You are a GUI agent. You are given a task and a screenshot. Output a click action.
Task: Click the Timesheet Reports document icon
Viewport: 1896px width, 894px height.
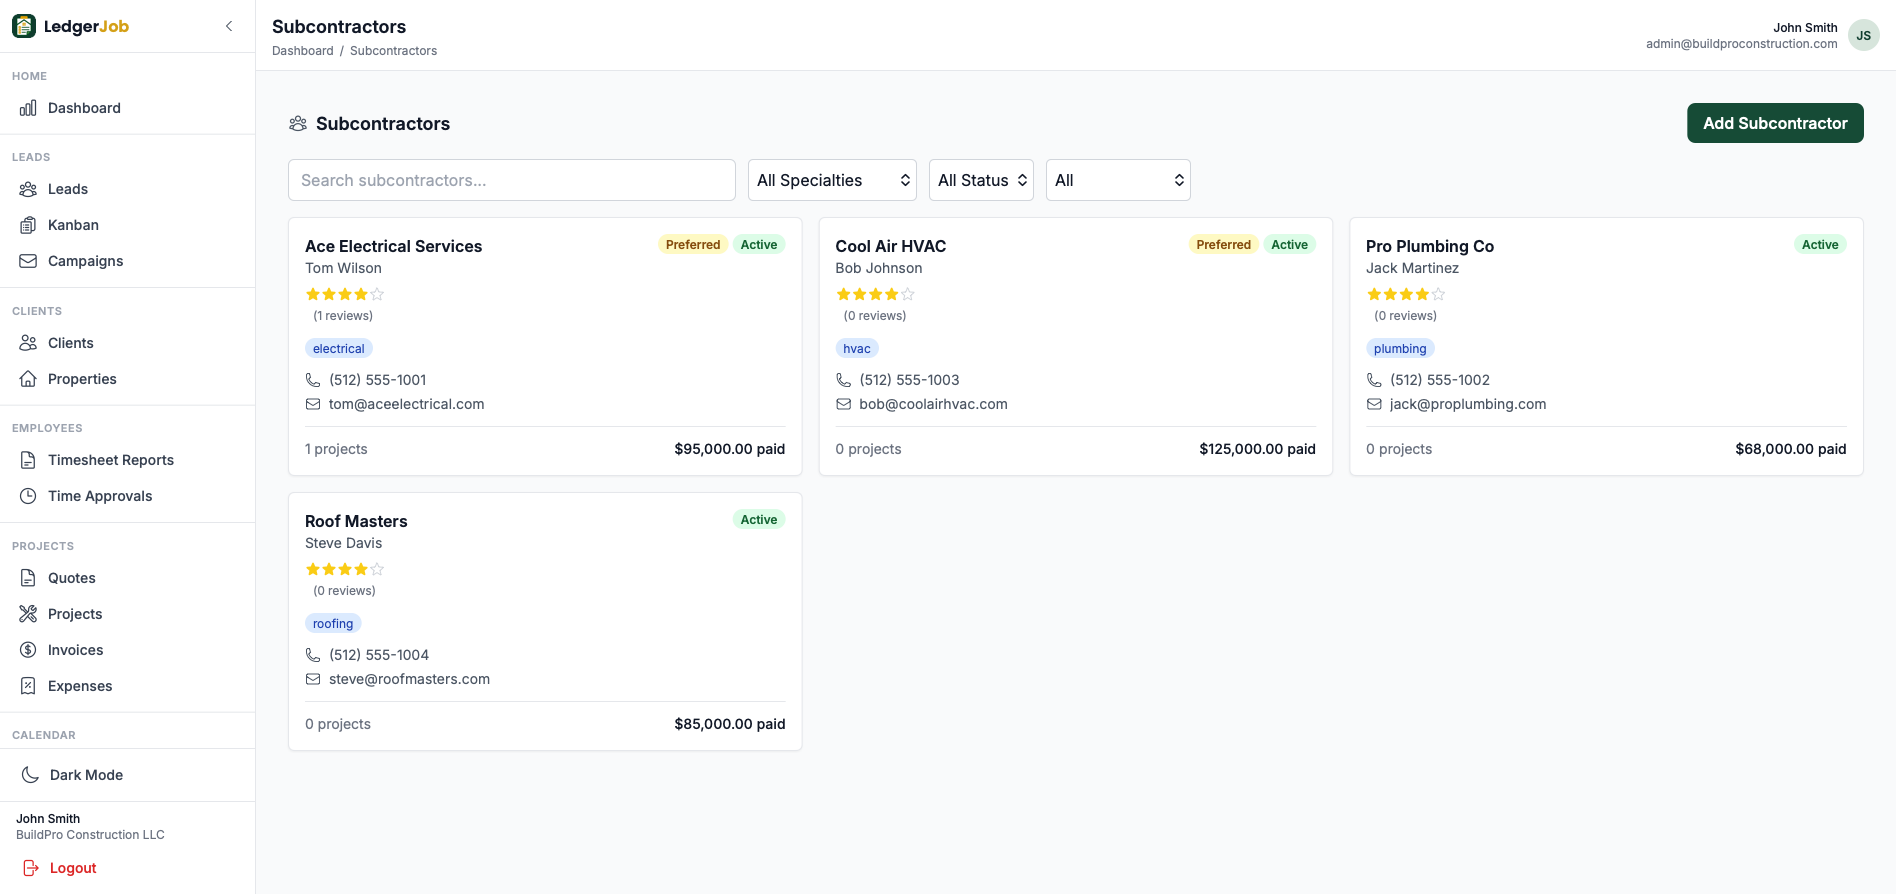pos(28,460)
